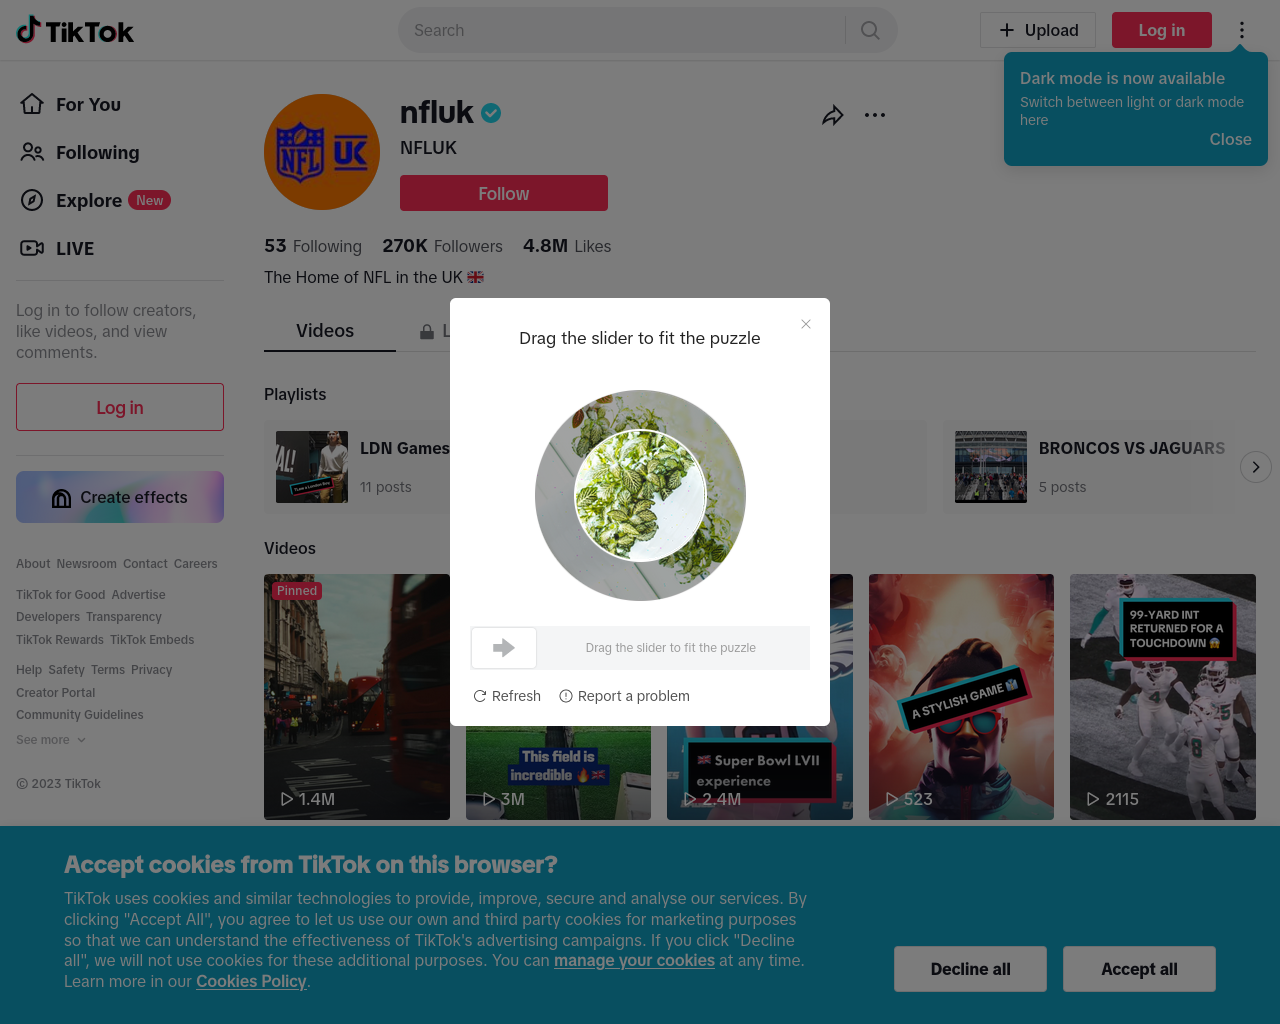Screen dimensions: 1280x1024
Task: Click inside the Search input field
Action: (x=622, y=30)
